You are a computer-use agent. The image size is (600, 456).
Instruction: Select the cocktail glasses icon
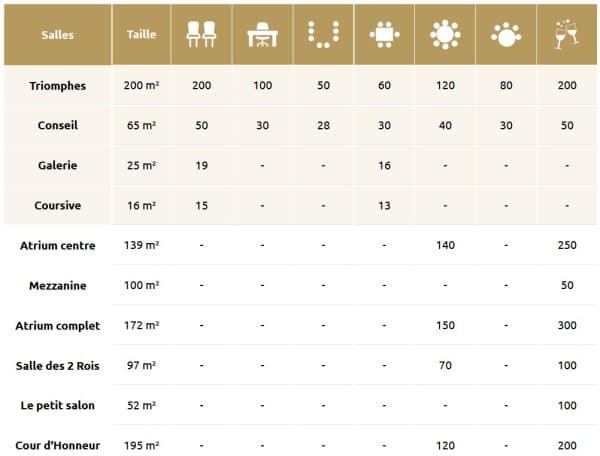point(567,35)
